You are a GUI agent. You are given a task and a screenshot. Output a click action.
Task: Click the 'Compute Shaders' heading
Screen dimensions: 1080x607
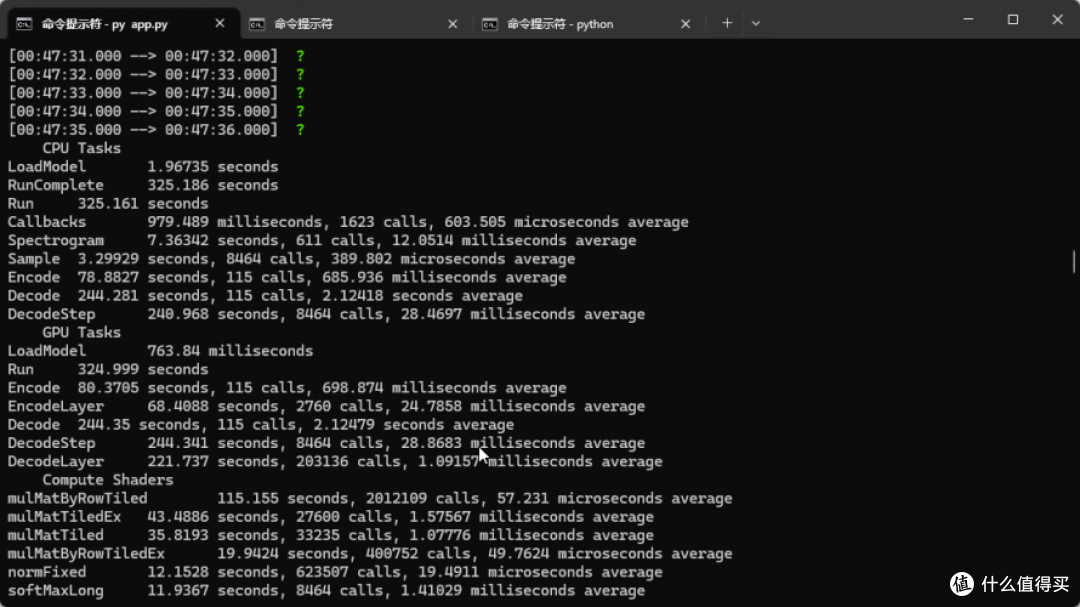click(107, 480)
